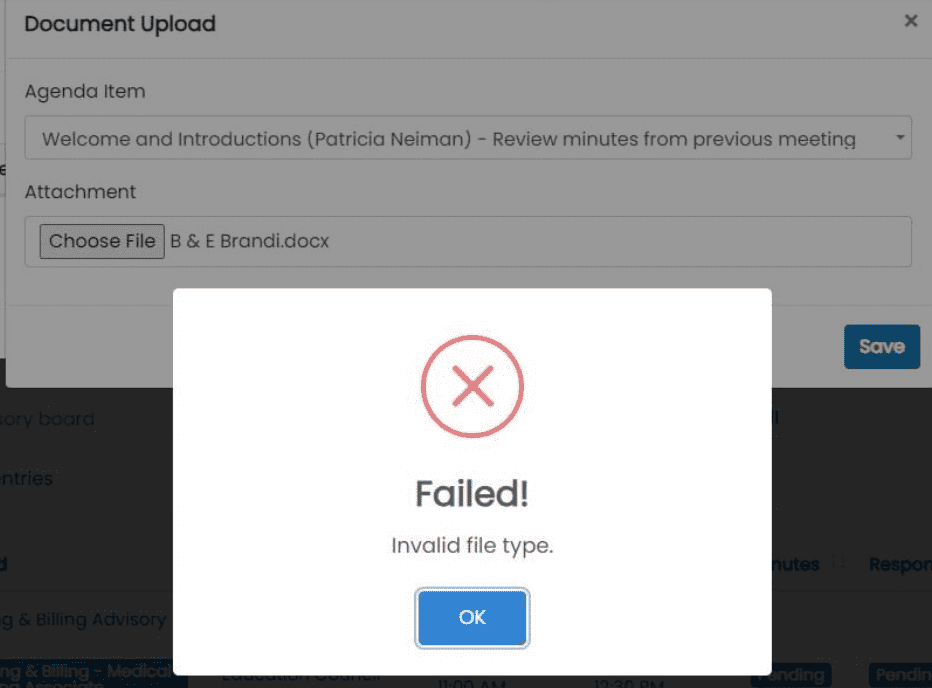Click the dropdown caret on Agenda Item

[x=898, y=138]
